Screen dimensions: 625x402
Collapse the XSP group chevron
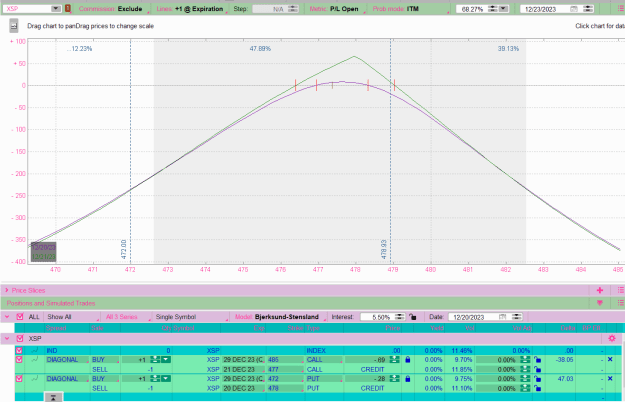[x=7, y=338]
